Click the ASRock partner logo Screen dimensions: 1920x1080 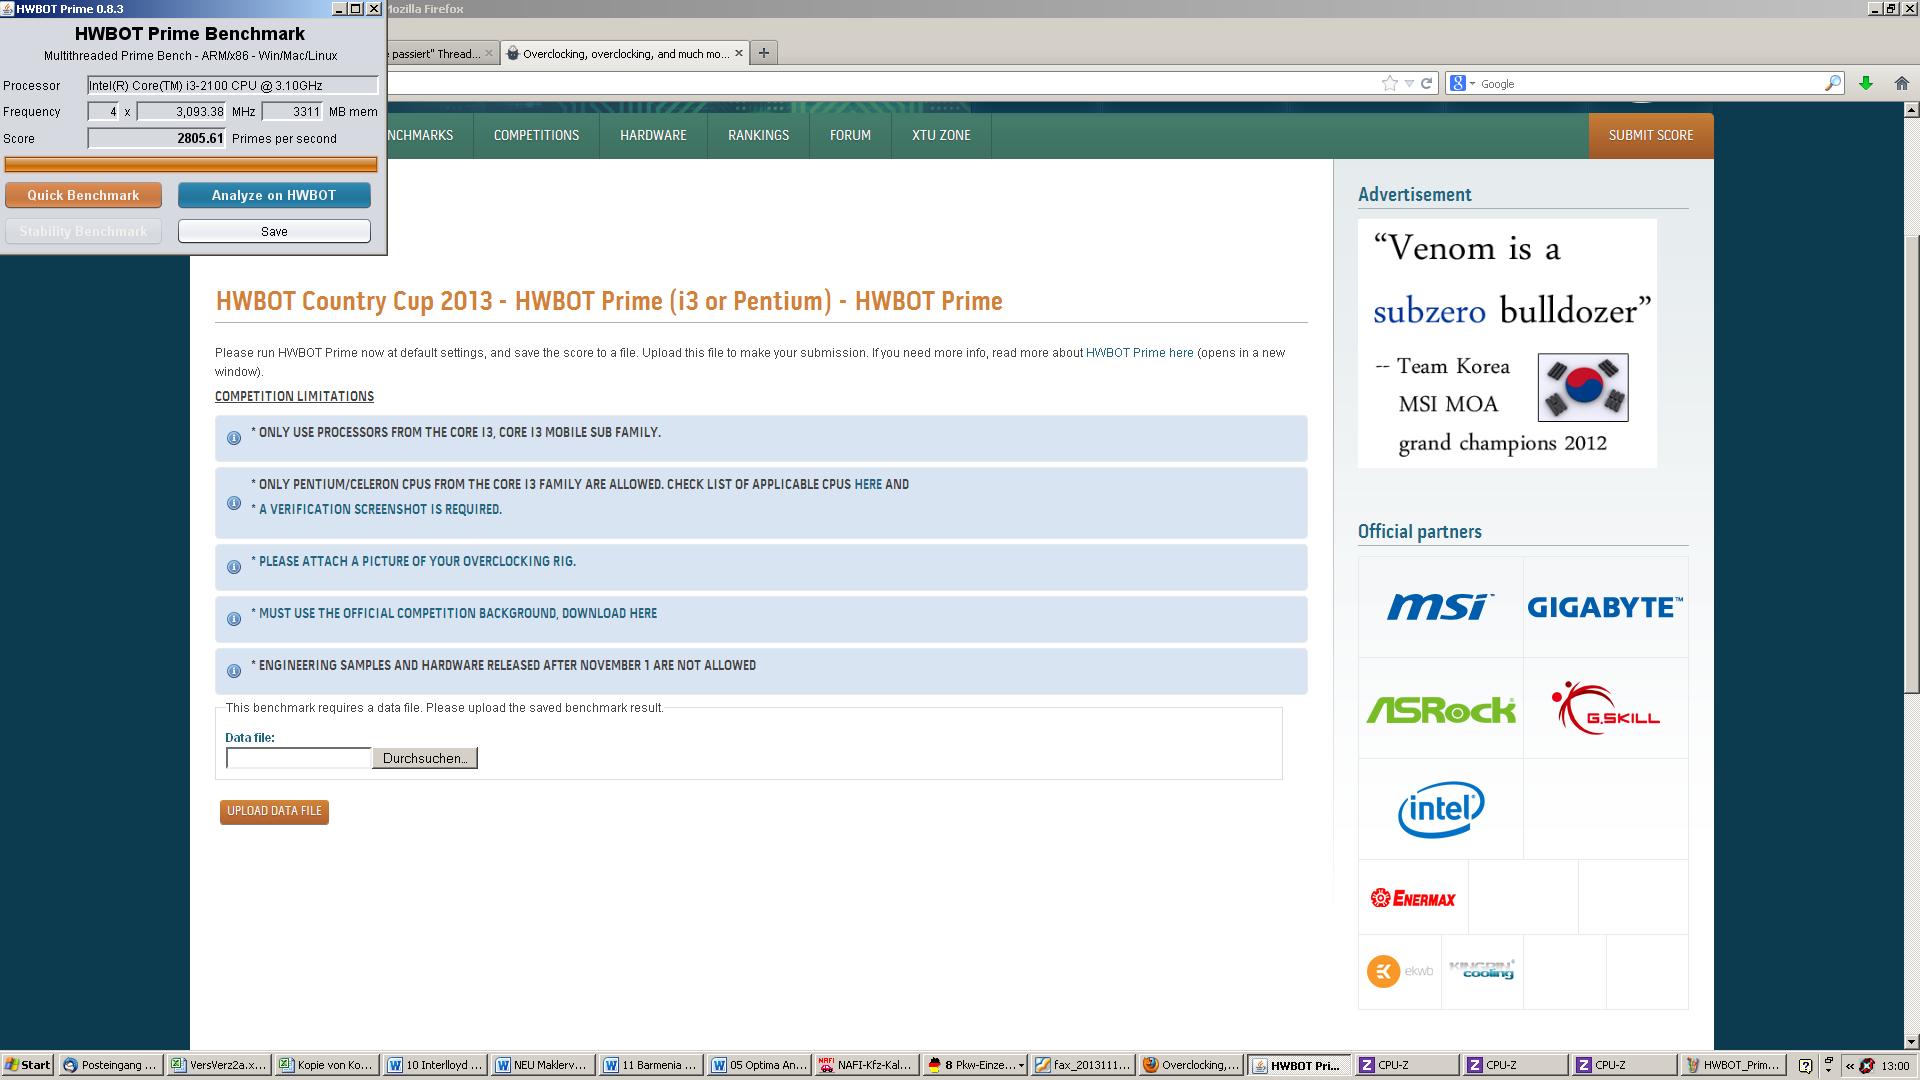coord(1440,709)
